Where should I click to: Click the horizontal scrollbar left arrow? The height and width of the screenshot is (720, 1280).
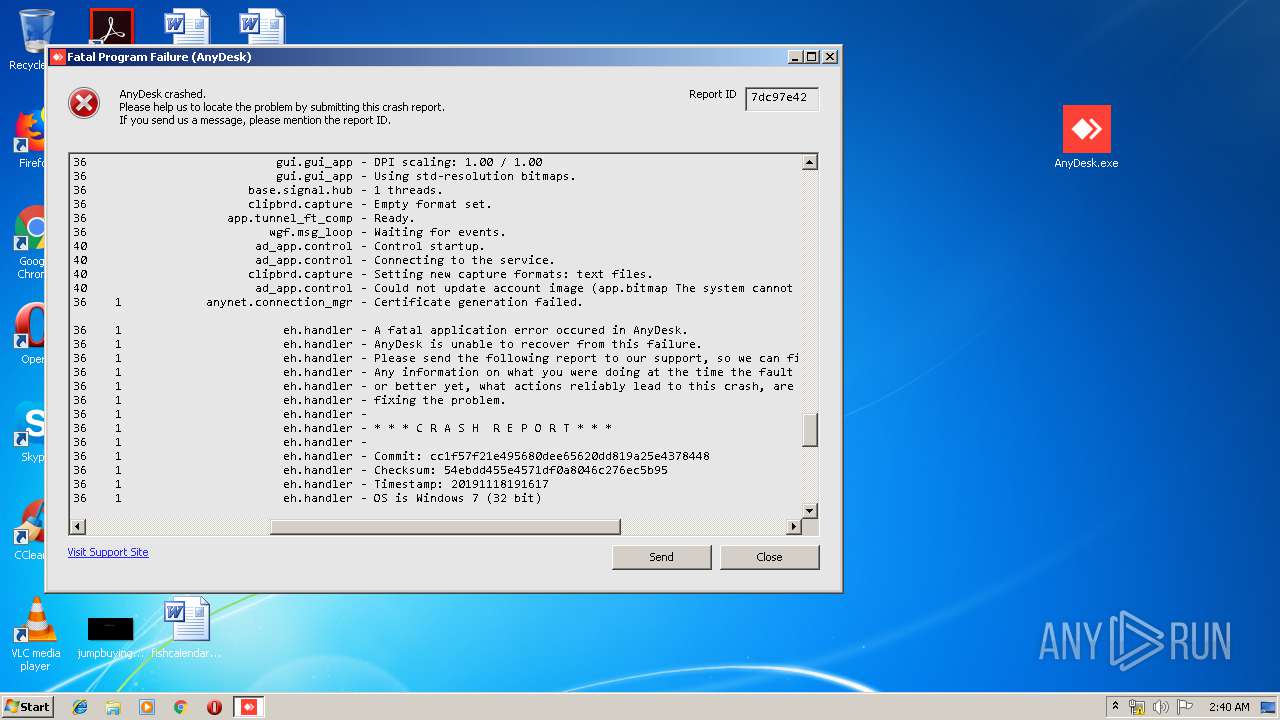pos(77,527)
